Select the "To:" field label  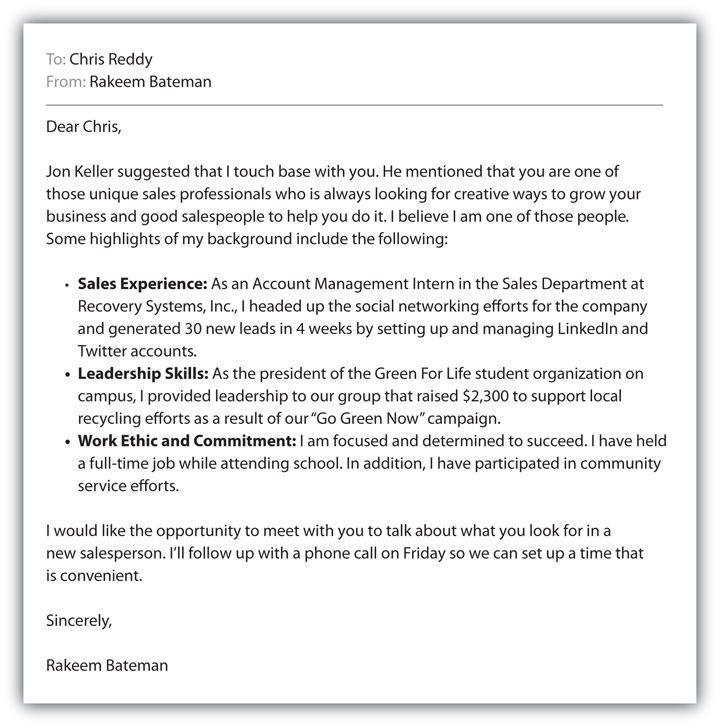tap(55, 59)
